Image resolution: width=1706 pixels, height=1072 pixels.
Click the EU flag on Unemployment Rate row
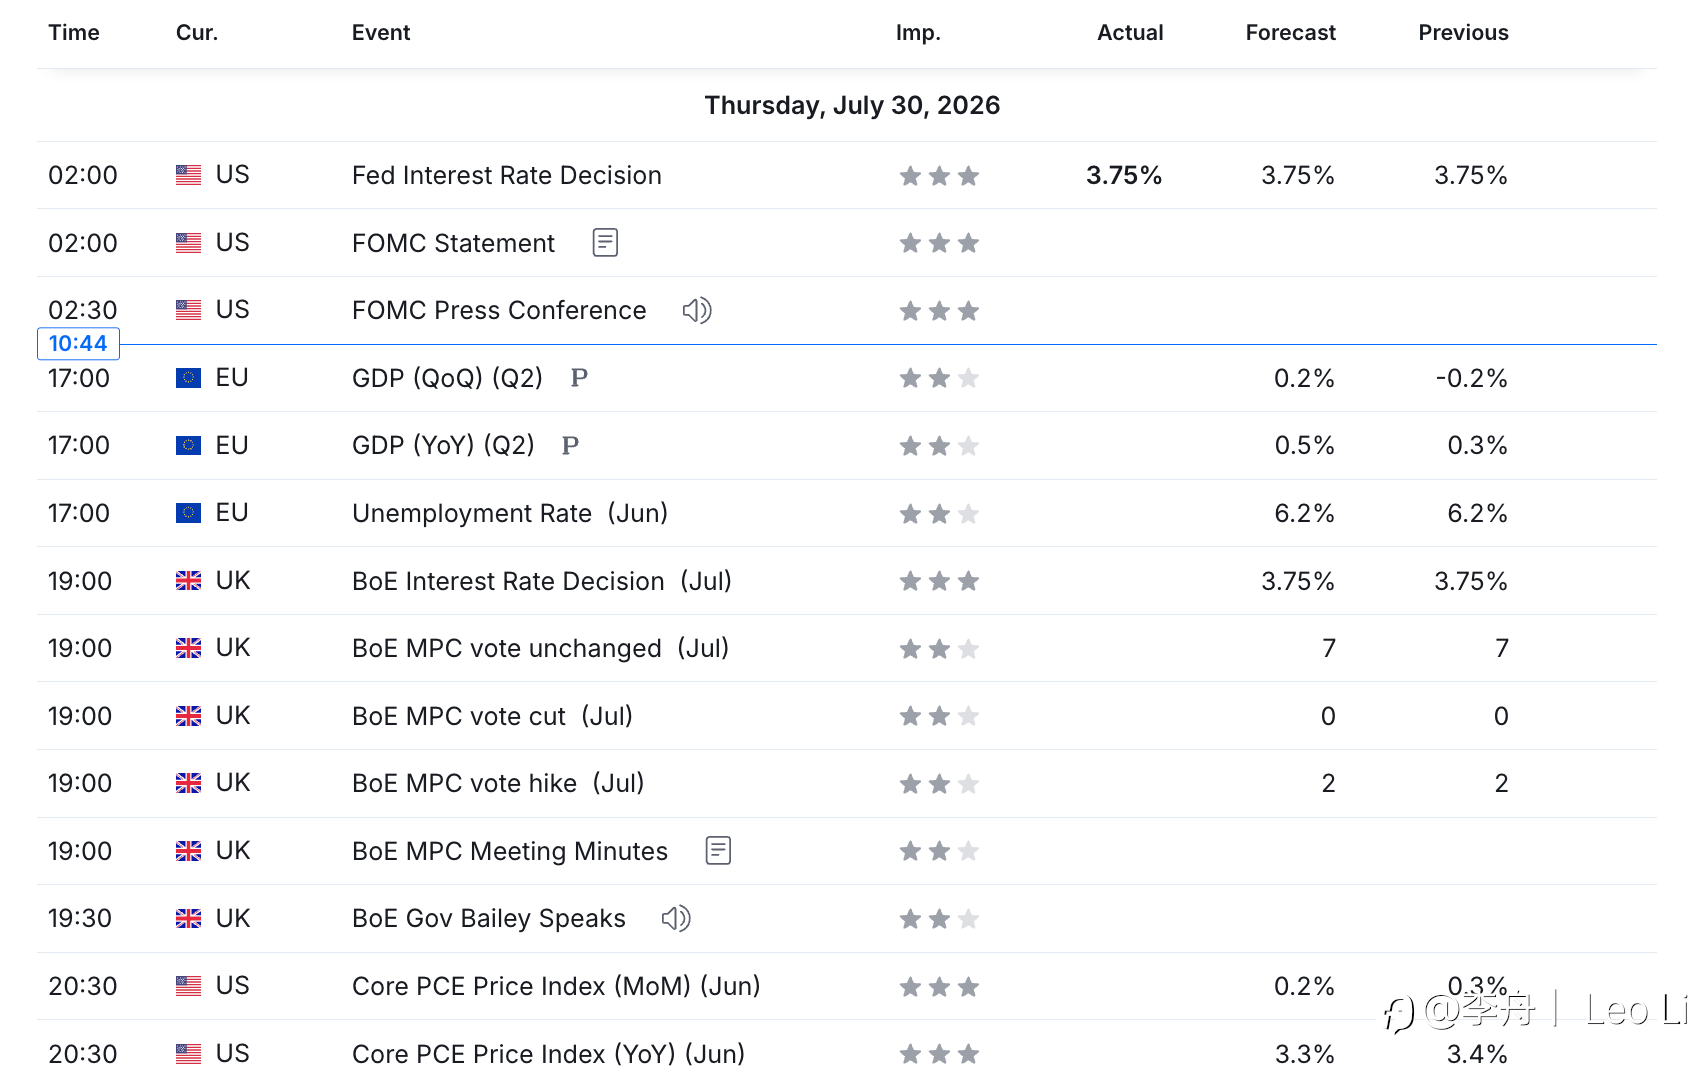pyautogui.click(x=188, y=513)
